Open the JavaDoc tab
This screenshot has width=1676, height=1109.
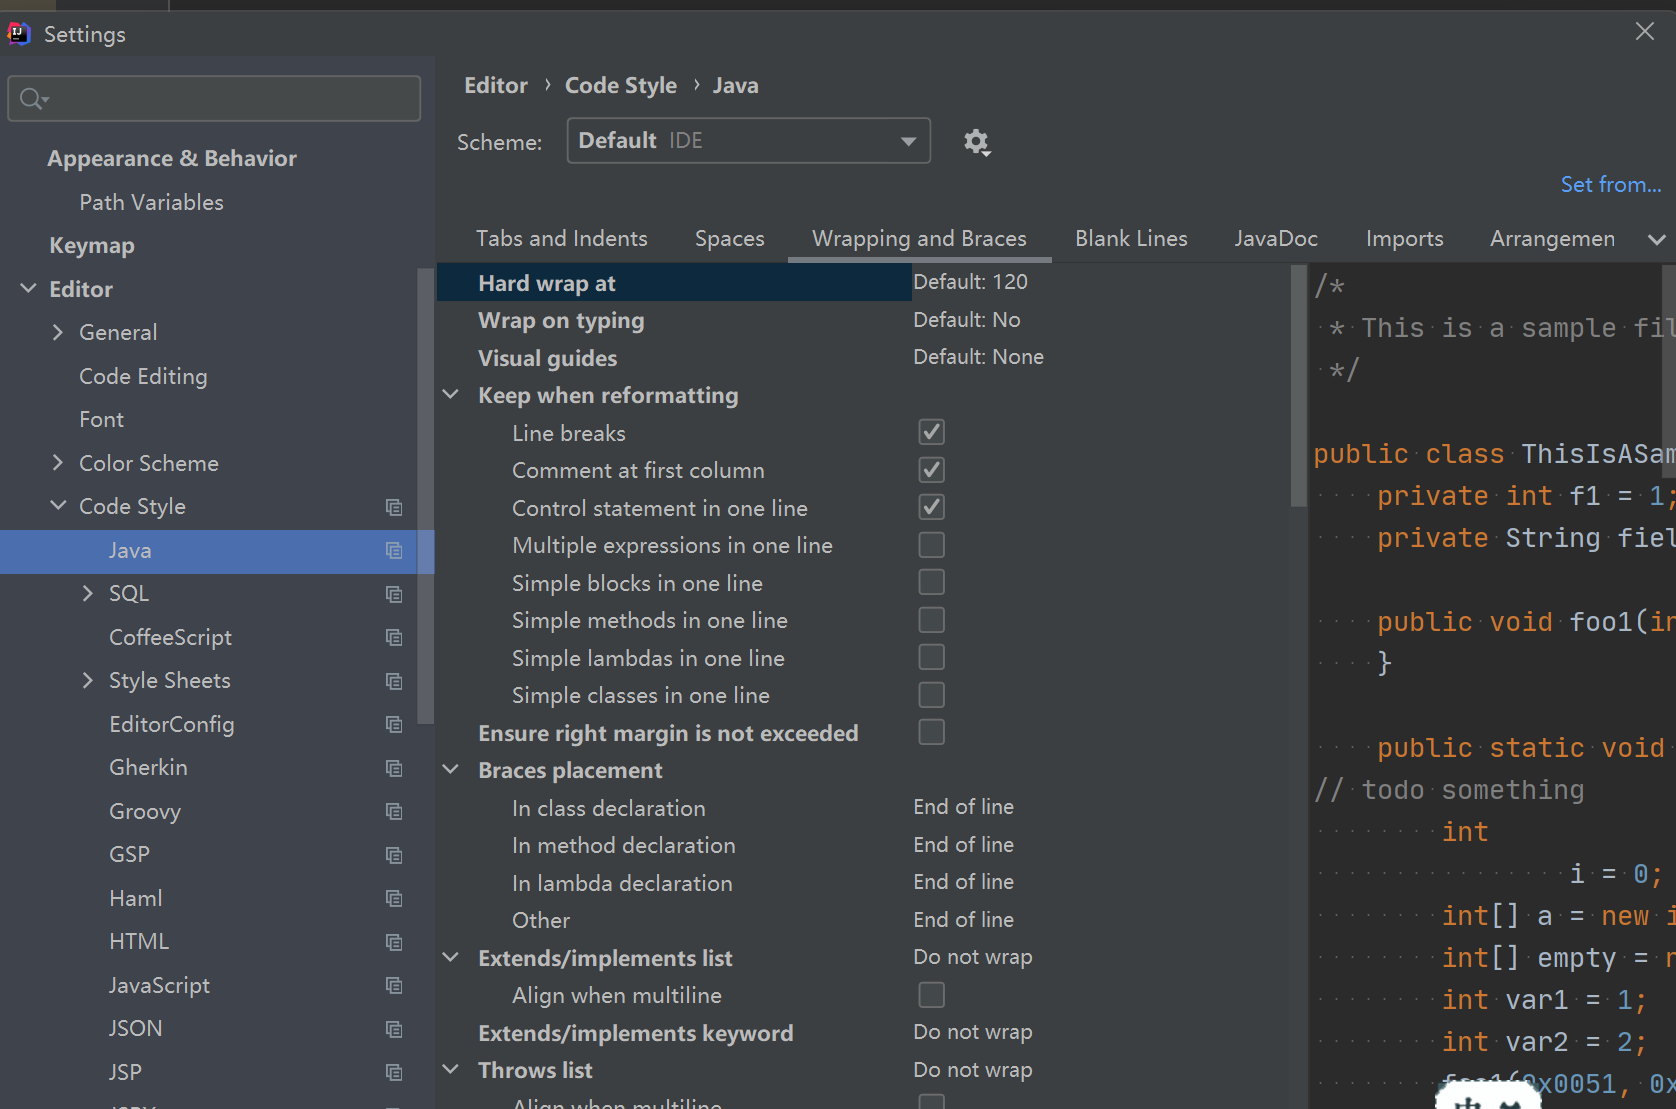[x=1276, y=238]
